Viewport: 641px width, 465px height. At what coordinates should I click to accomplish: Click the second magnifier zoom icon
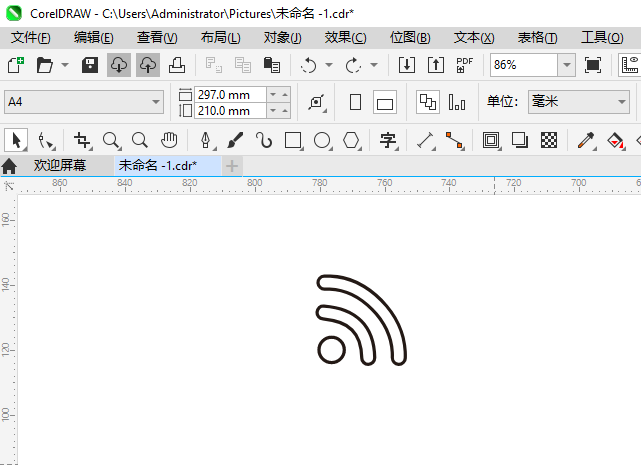point(140,141)
